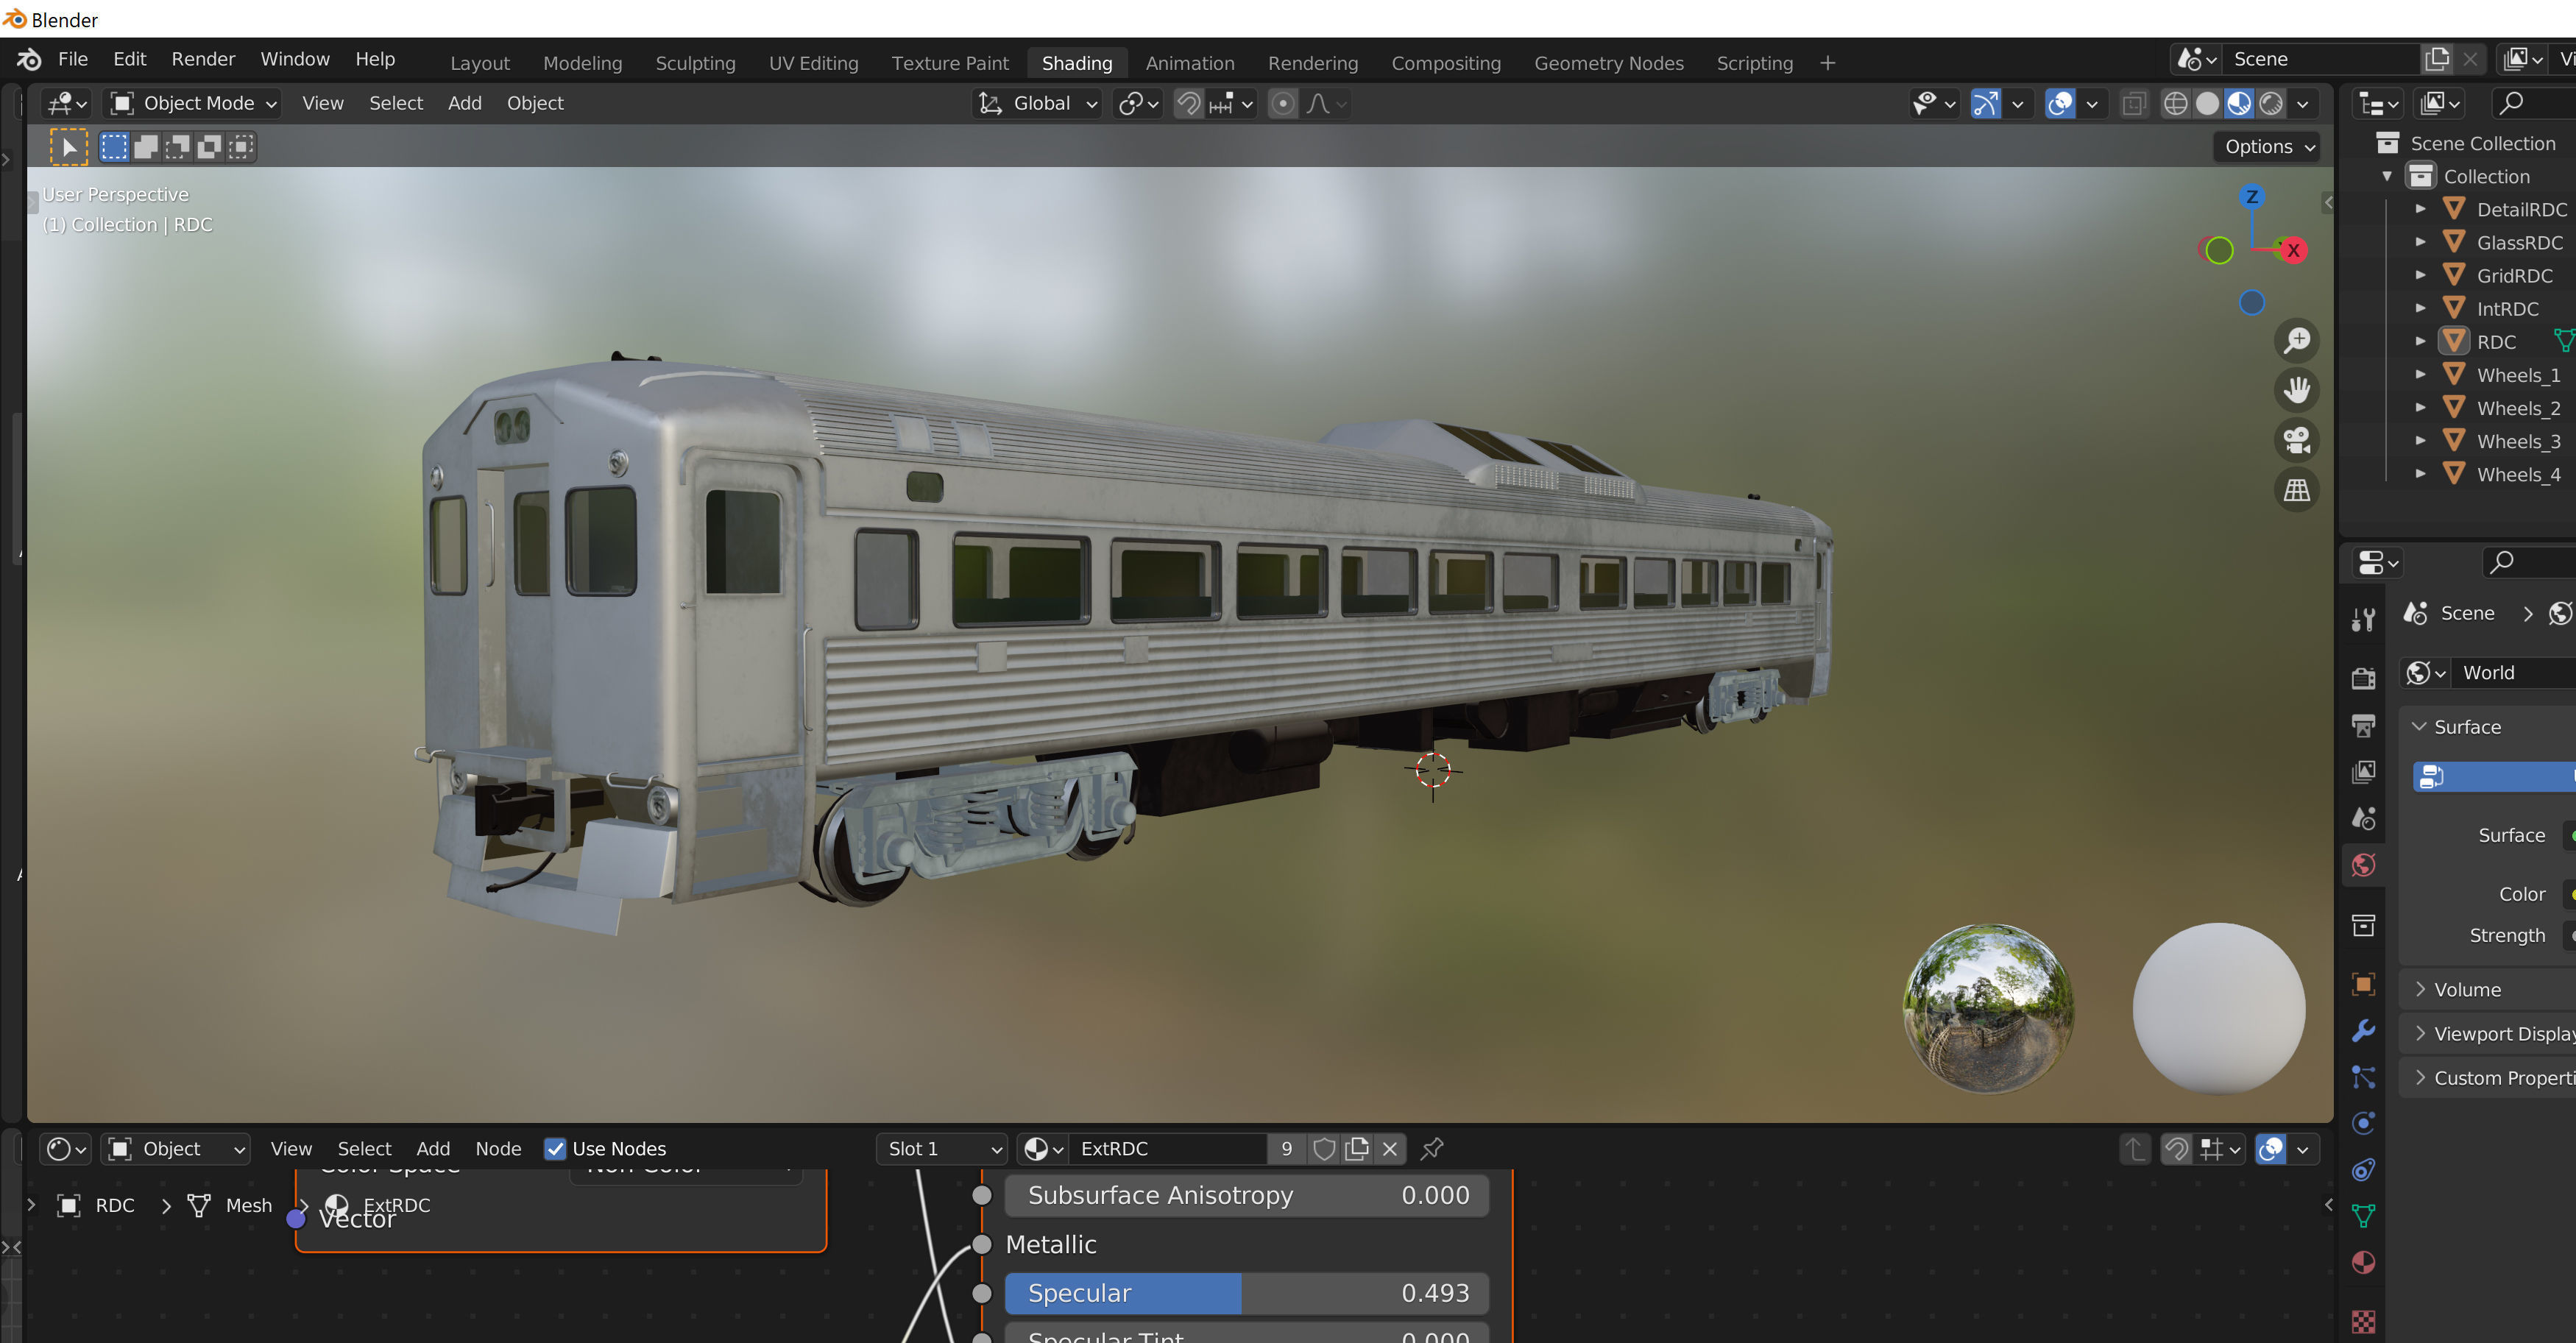Switch to Layout workspace tab
This screenshot has width=2576, height=1343.
click(x=479, y=63)
